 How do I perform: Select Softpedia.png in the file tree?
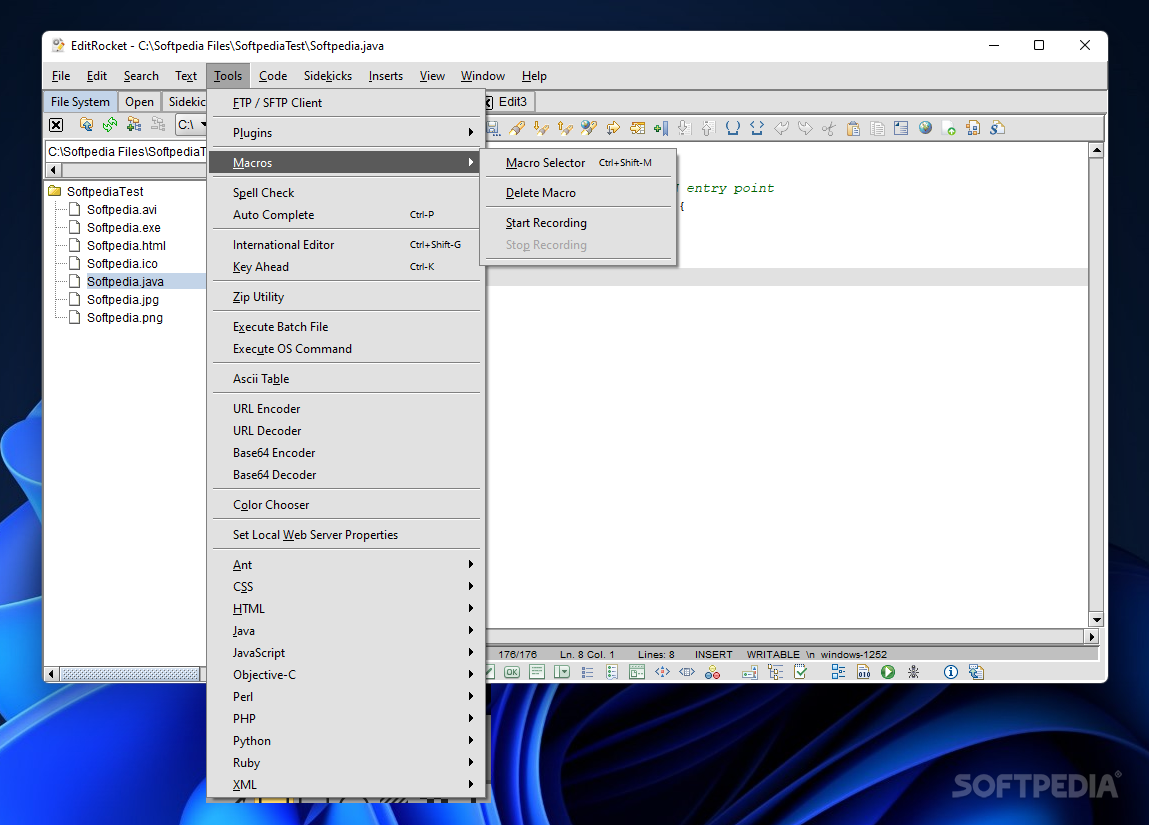125,317
